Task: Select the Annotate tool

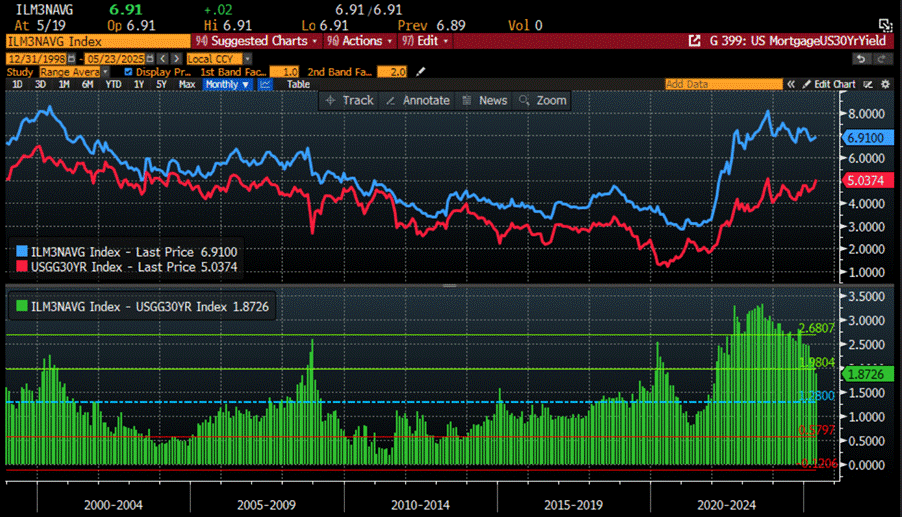Action: 418,100
